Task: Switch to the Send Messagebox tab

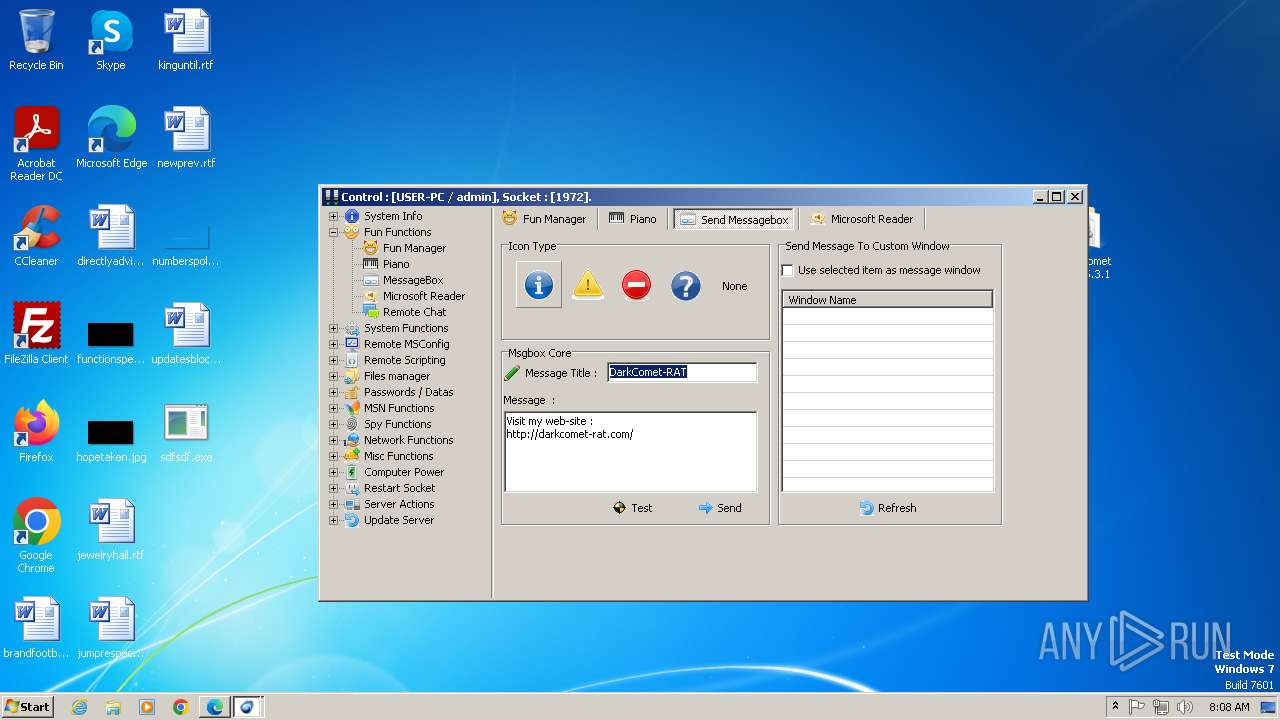Action: point(734,219)
